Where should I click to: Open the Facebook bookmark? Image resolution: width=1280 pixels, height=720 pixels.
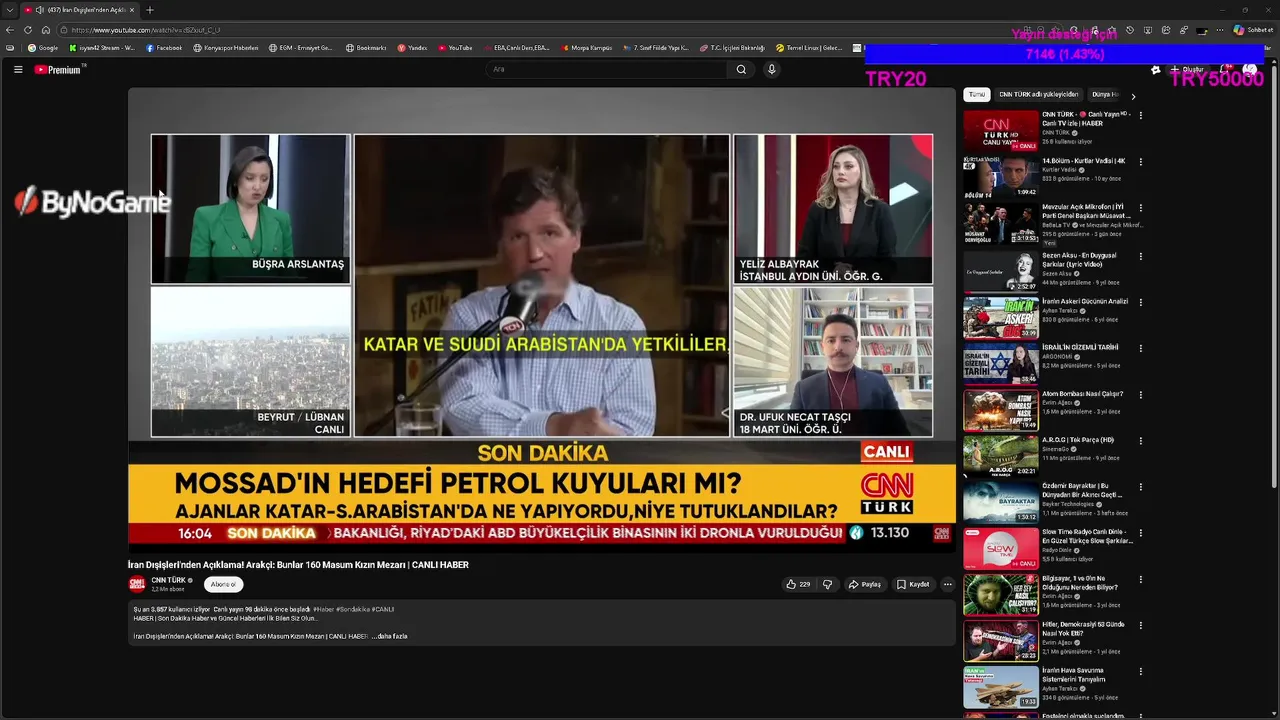click(x=164, y=48)
